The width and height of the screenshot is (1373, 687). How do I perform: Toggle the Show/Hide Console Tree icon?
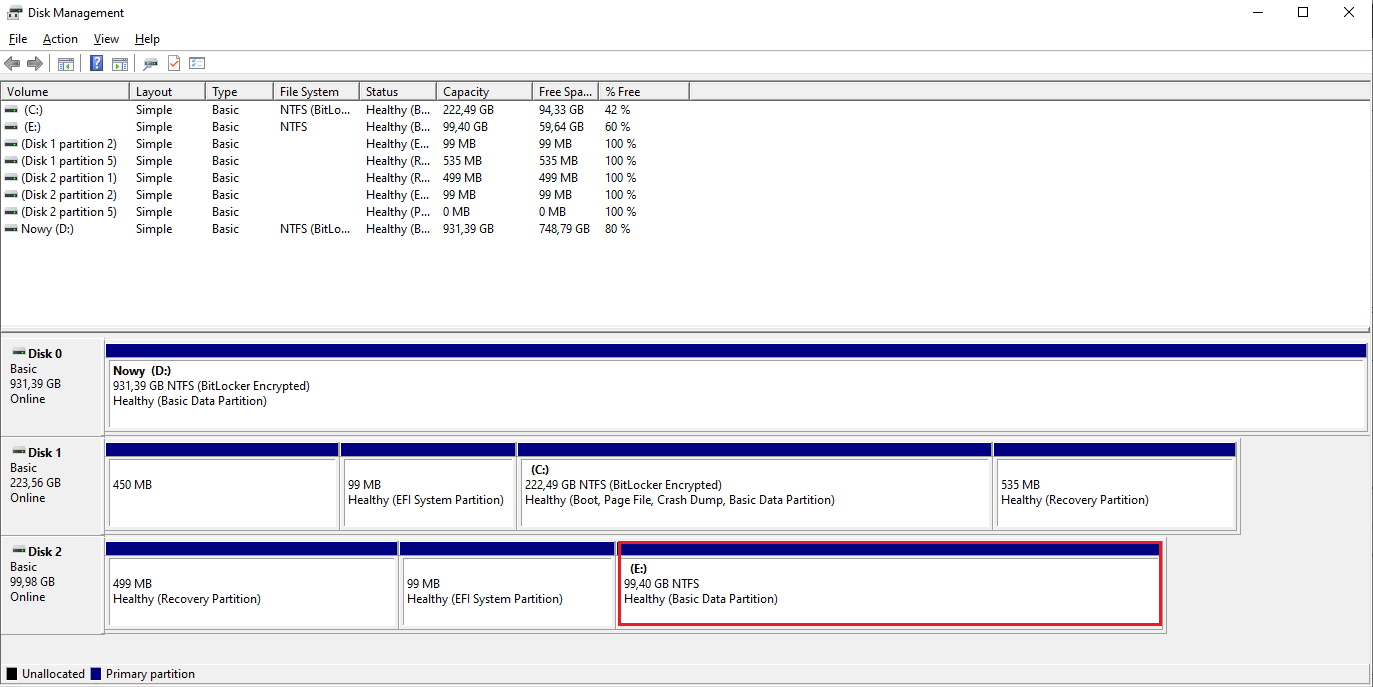click(66, 64)
